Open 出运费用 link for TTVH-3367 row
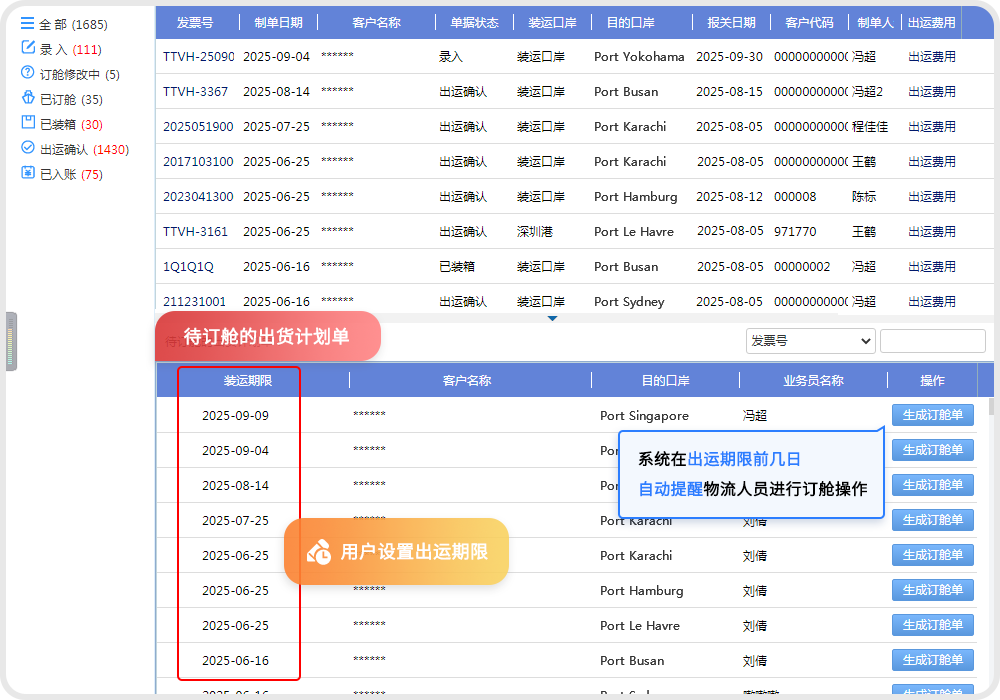The height and width of the screenshot is (700, 1000). (x=932, y=92)
